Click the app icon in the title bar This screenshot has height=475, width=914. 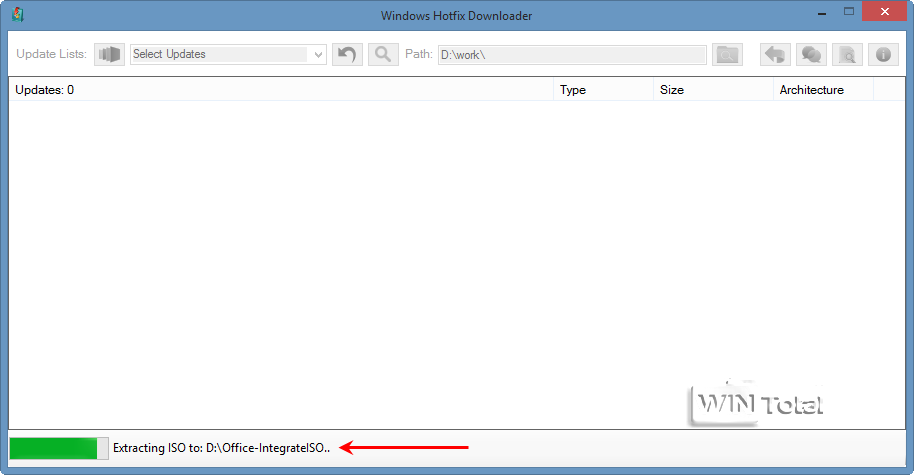18,15
